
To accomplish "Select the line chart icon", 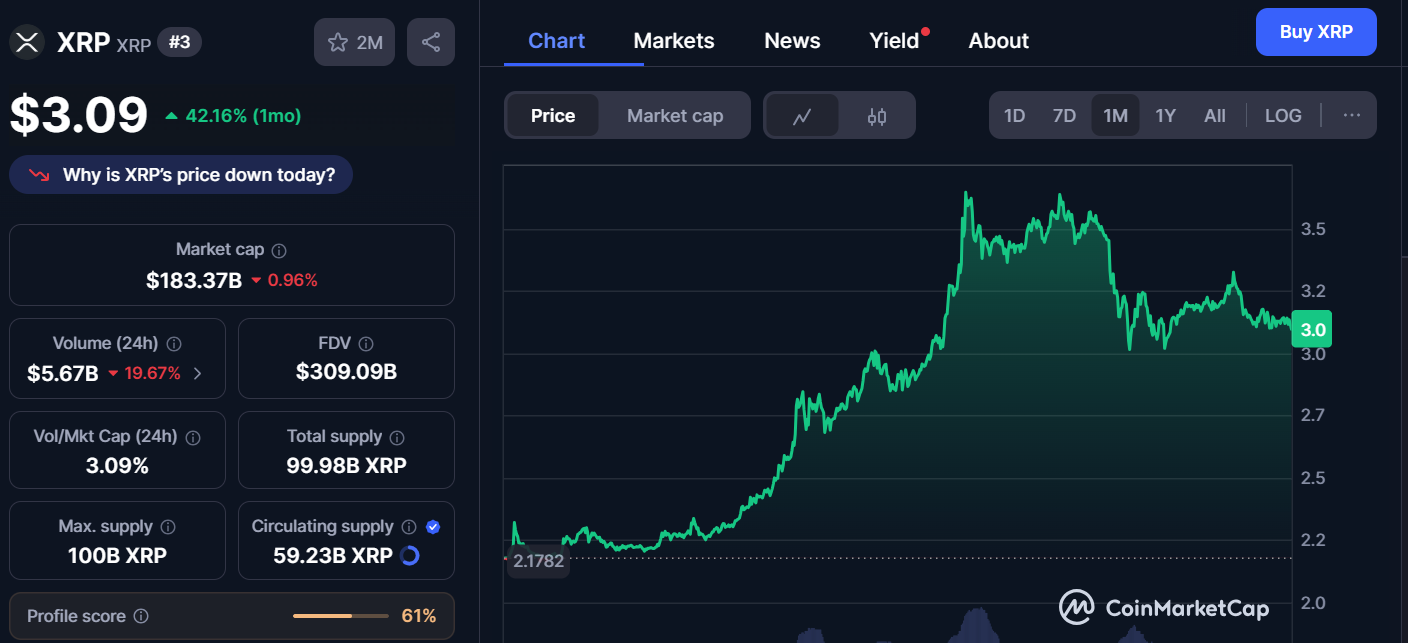I will pyautogui.click(x=803, y=115).
